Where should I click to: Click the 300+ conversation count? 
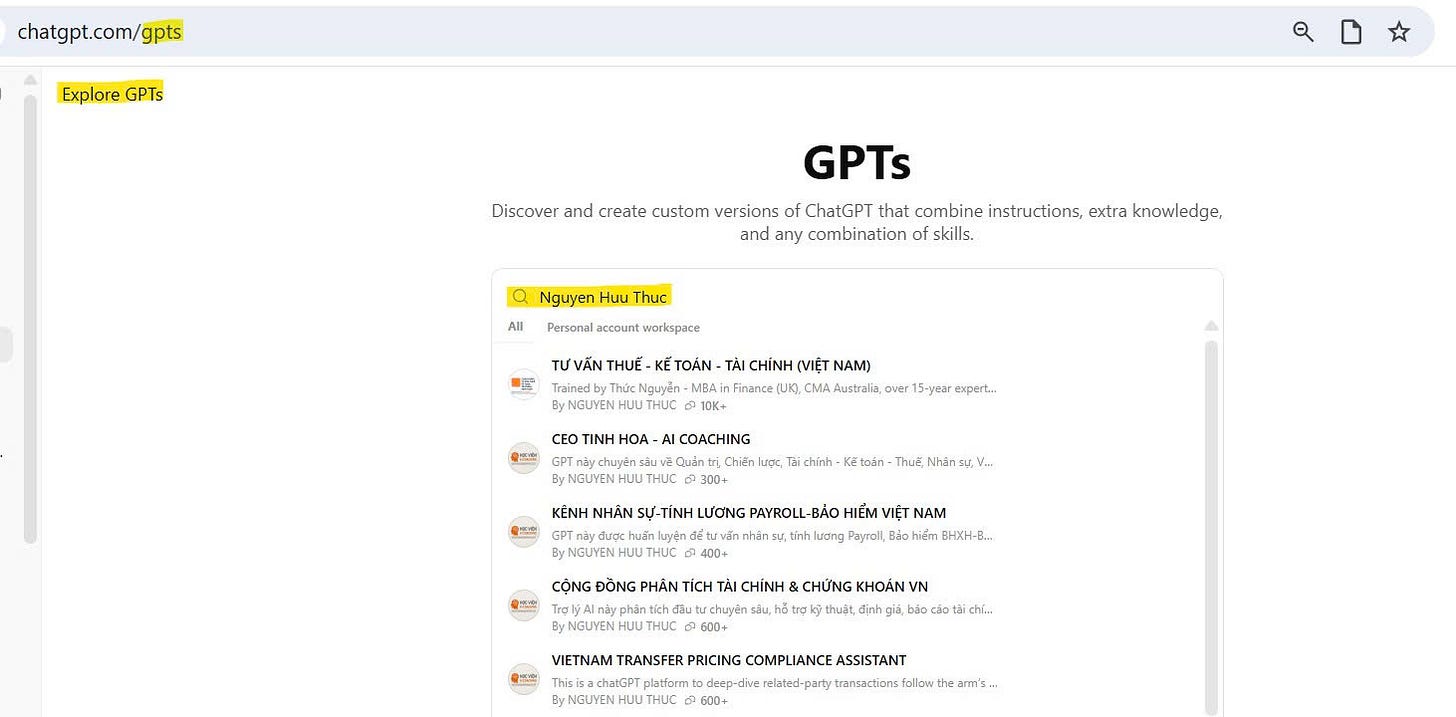tap(706, 480)
